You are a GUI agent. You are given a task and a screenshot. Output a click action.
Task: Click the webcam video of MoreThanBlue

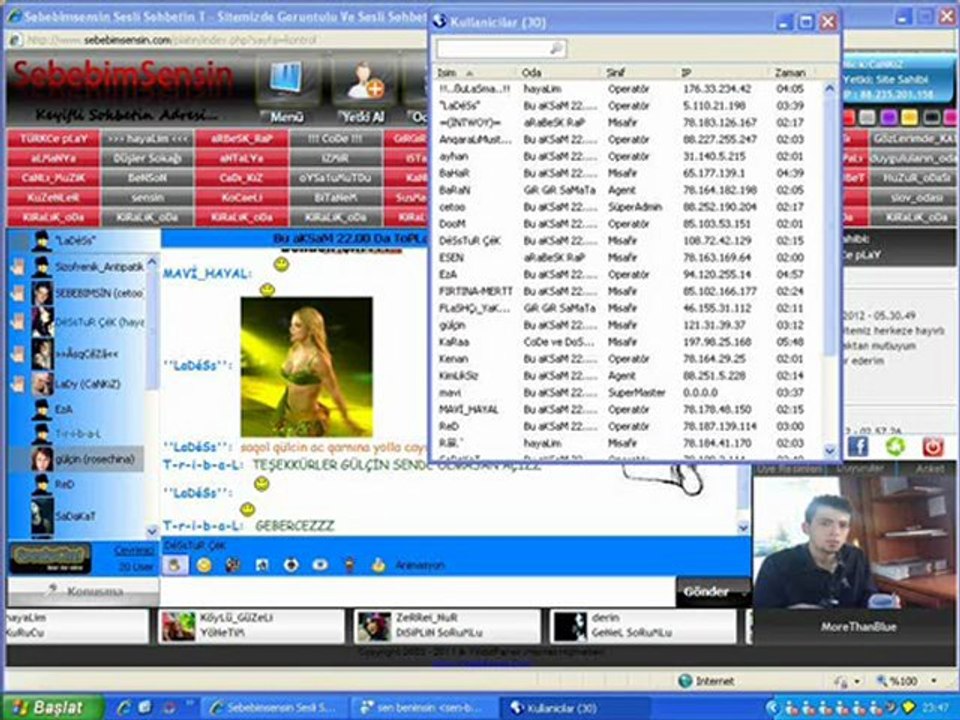pos(853,542)
